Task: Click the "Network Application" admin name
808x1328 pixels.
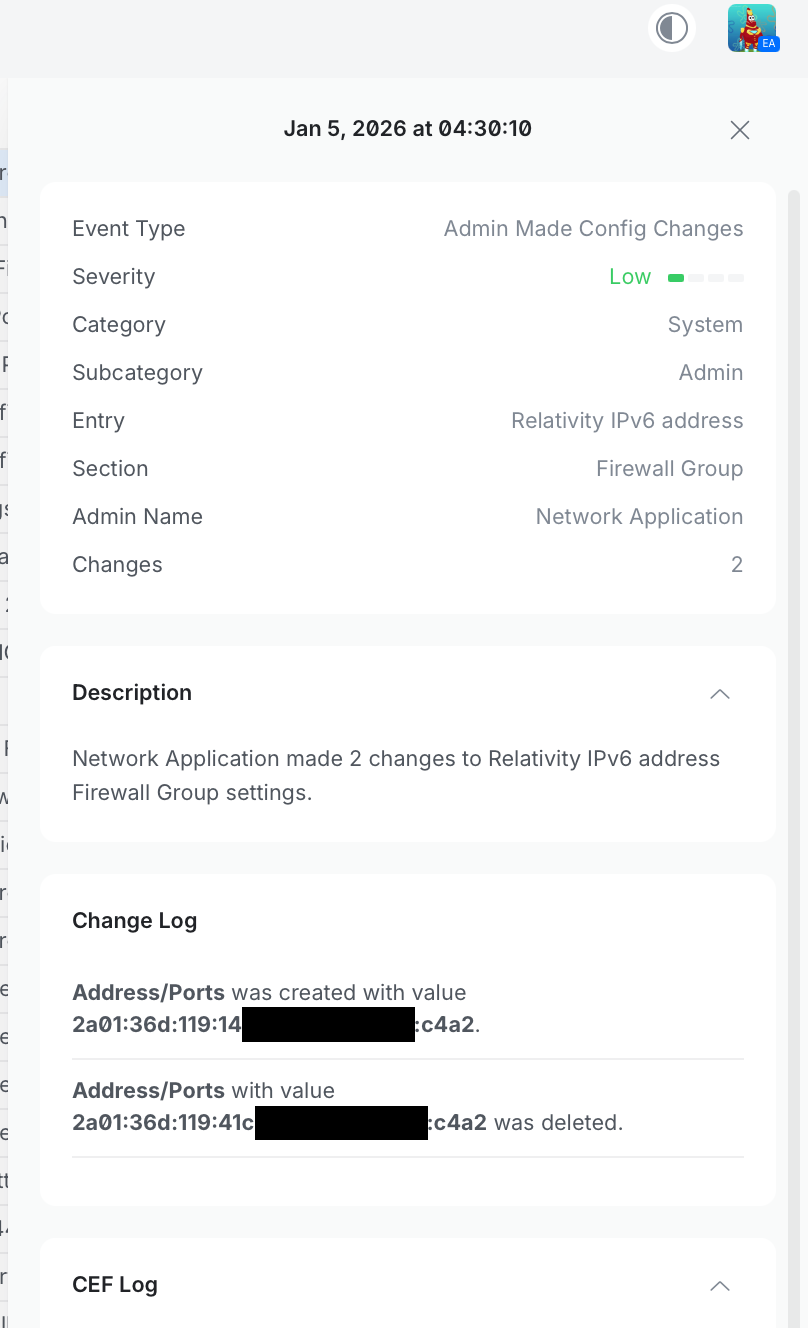Action: [x=639, y=517]
